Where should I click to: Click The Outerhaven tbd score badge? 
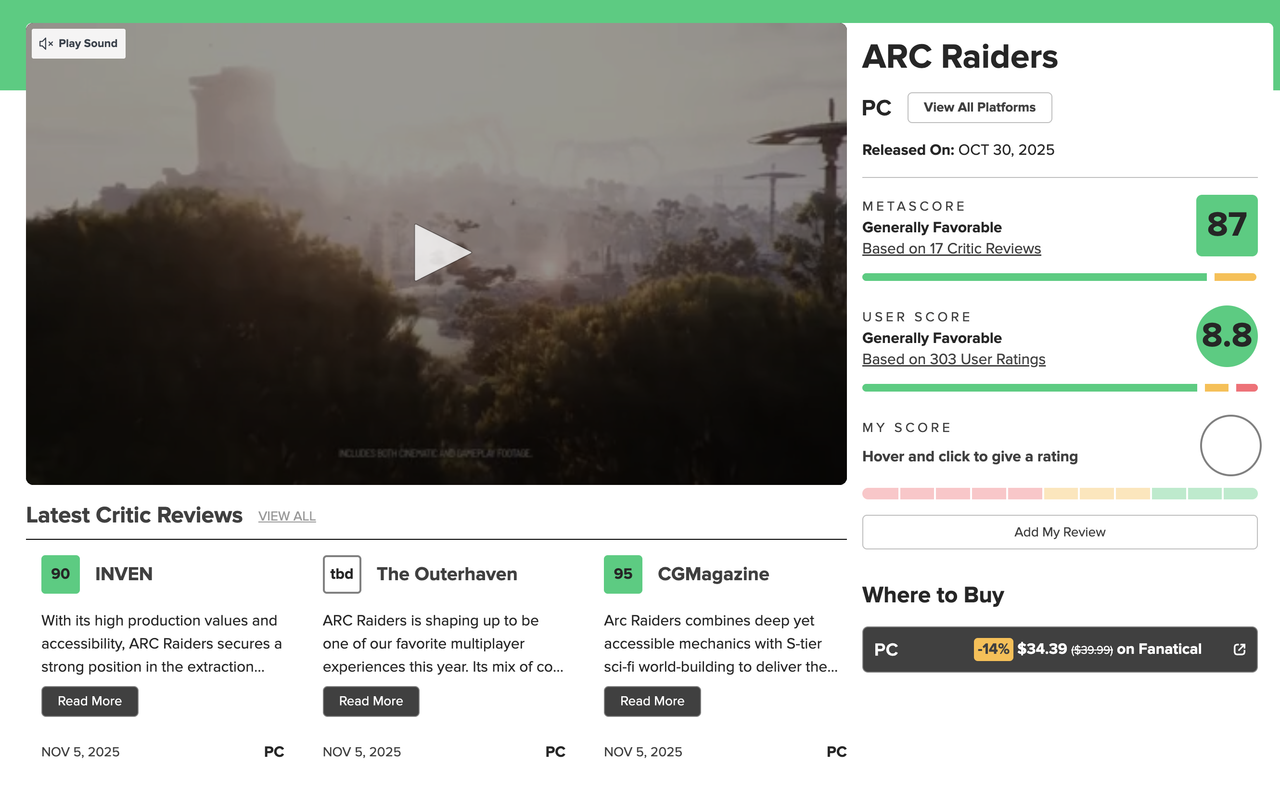(x=342, y=574)
